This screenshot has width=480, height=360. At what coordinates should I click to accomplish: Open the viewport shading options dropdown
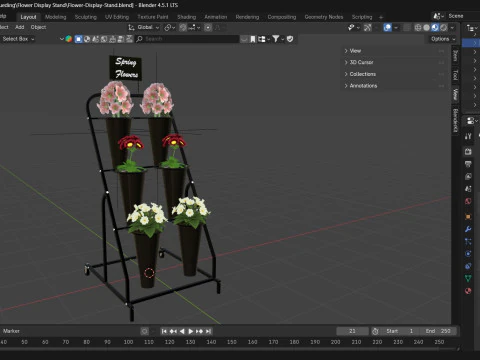click(452, 27)
